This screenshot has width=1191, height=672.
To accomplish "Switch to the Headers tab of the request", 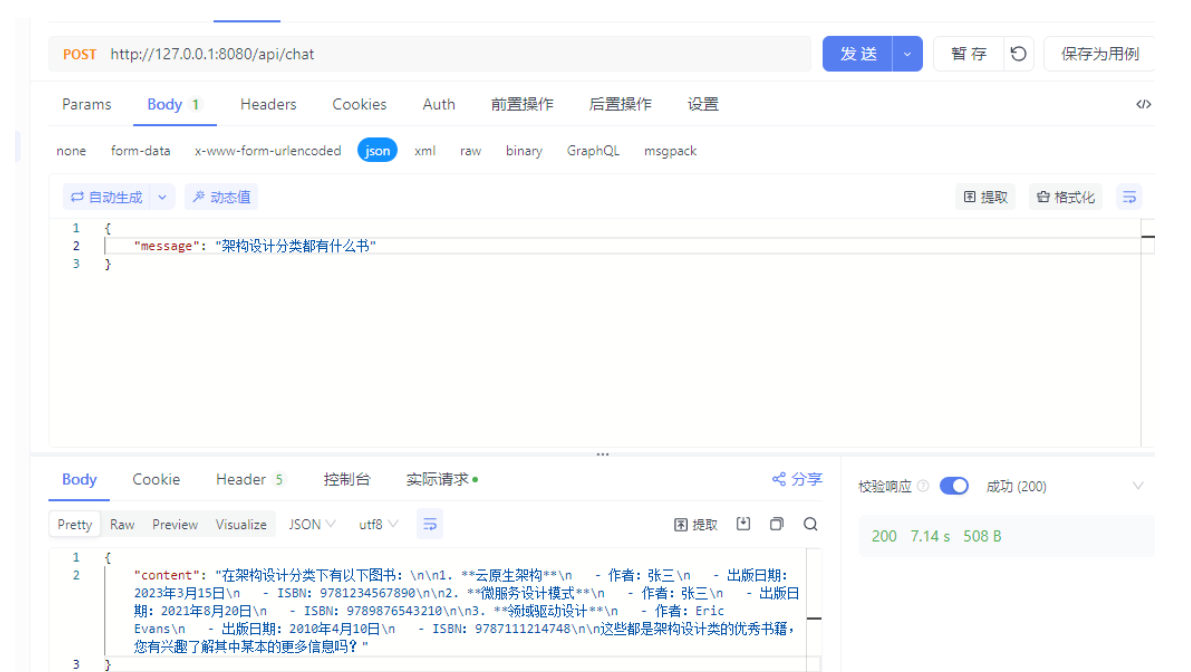I will 267,104.
